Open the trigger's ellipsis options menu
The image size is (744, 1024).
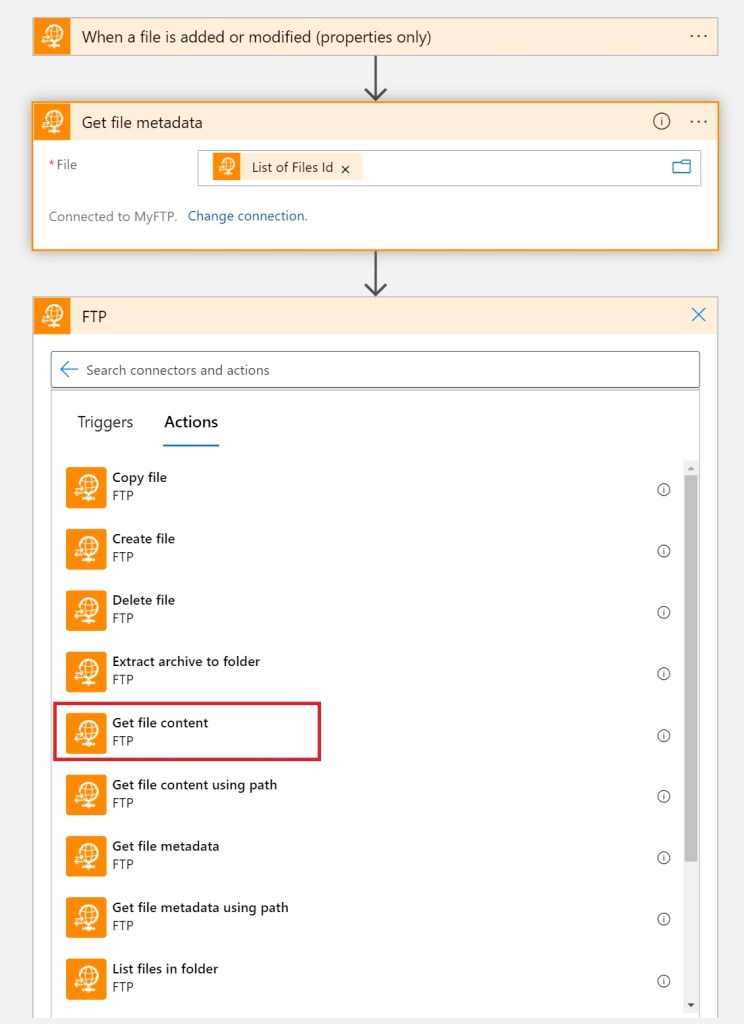698,36
